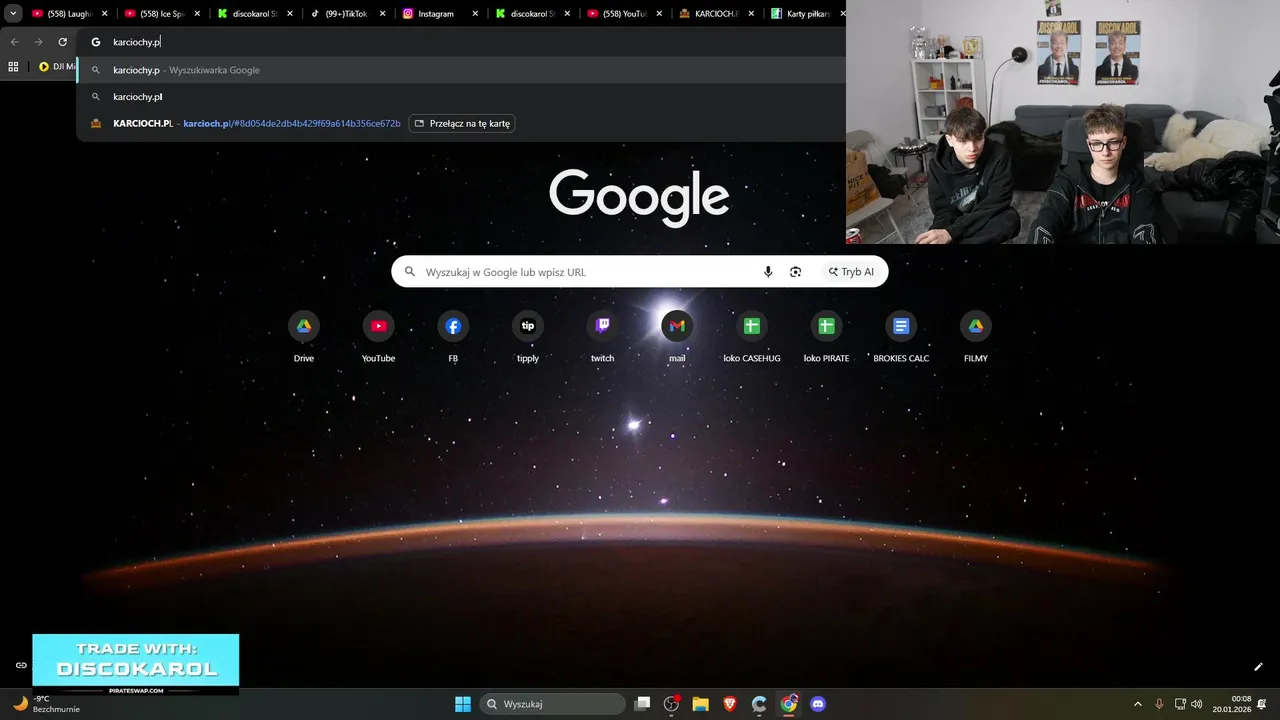Click the link icon beside Trade With banner
Screen dimensions: 1280x720
(21, 665)
